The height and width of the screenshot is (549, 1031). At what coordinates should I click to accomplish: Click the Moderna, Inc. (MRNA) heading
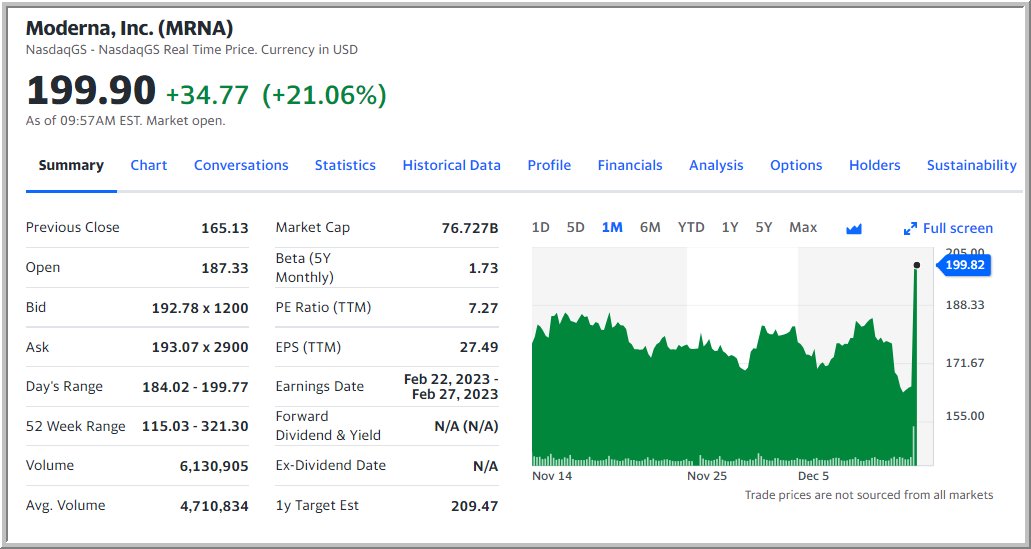coord(130,28)
